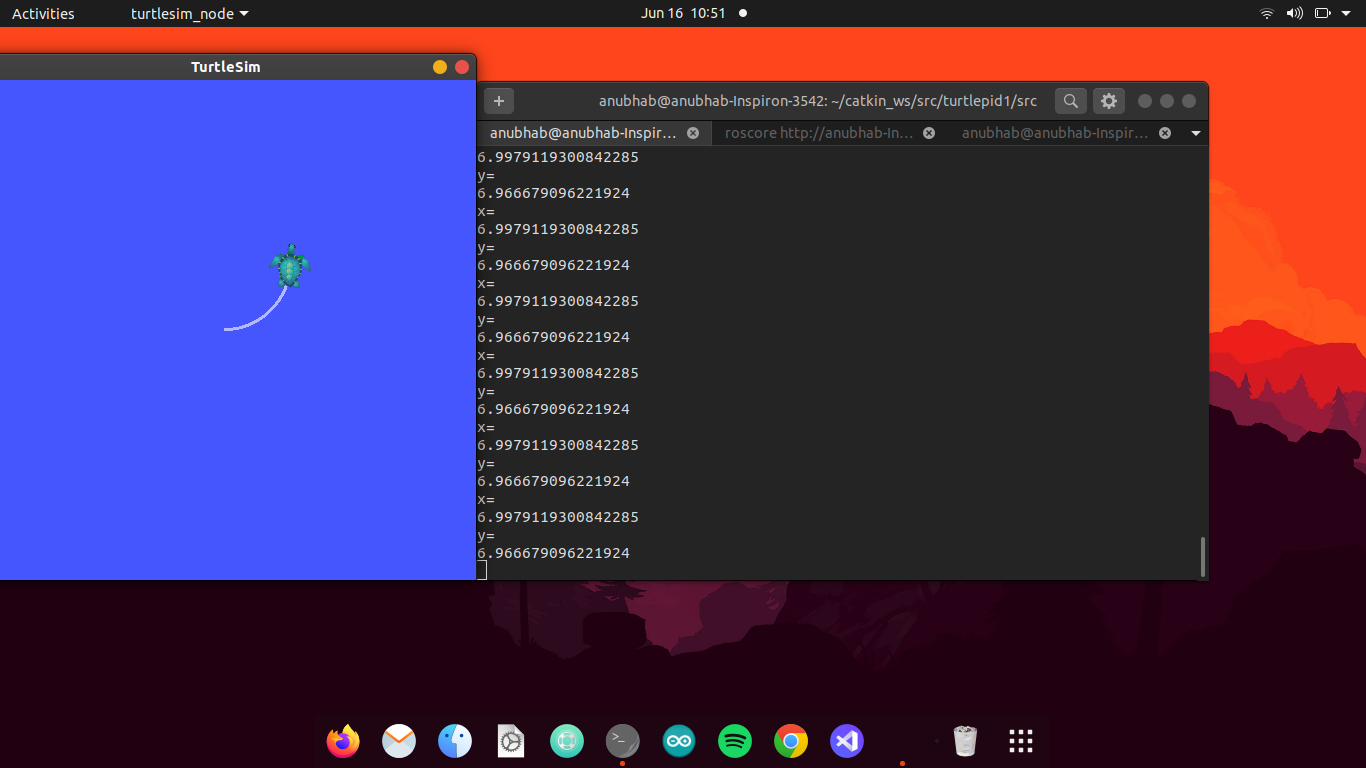This screenshot has height=768, width=1366.
Task: Open the terminal emulator dock icon
Action: 622,741
